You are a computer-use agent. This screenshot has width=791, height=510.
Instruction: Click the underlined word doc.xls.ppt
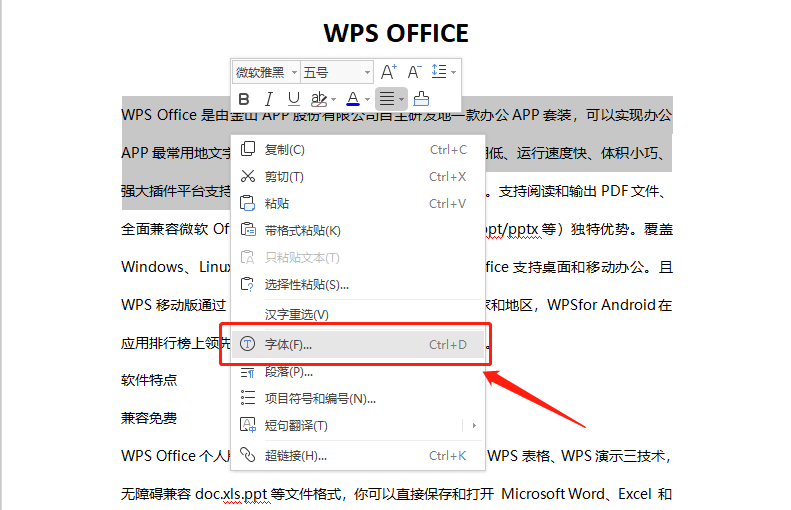(231, 494)
